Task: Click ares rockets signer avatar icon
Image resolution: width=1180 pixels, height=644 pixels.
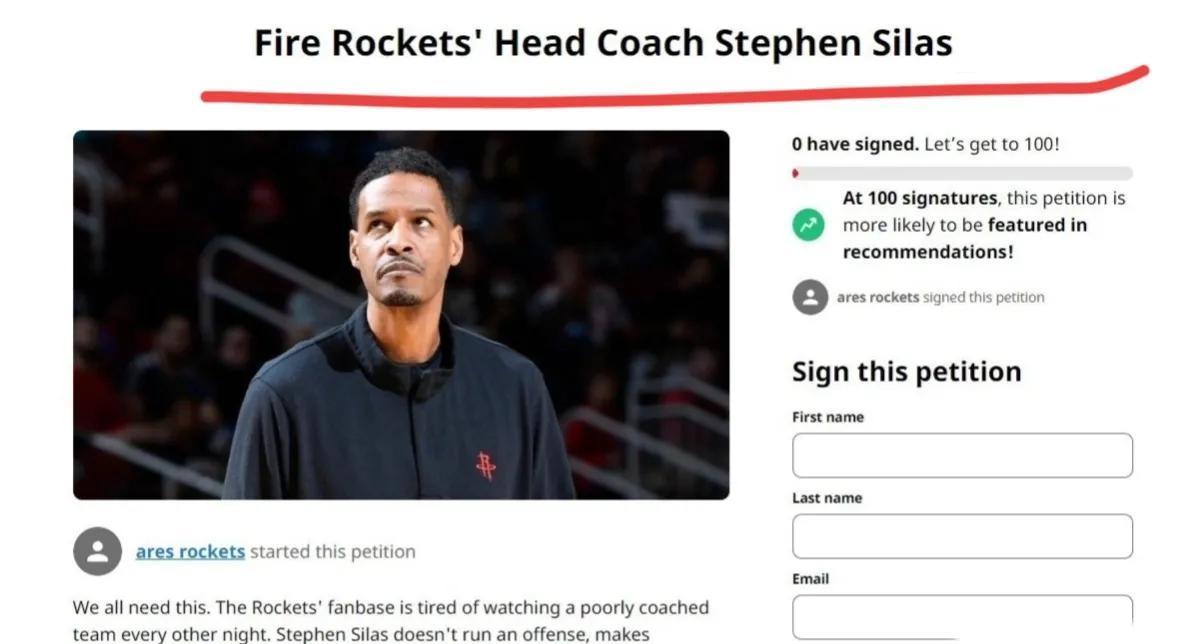Action: coord(810,297)
